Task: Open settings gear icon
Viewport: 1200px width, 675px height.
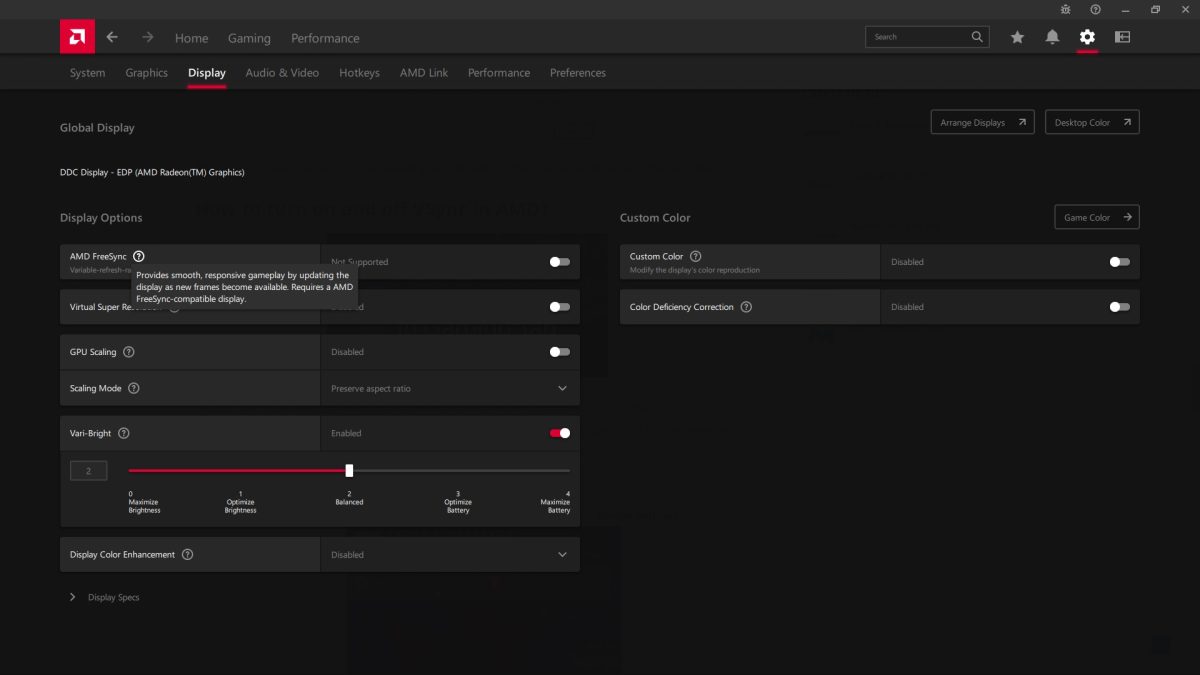Action: pos(1087,37)
